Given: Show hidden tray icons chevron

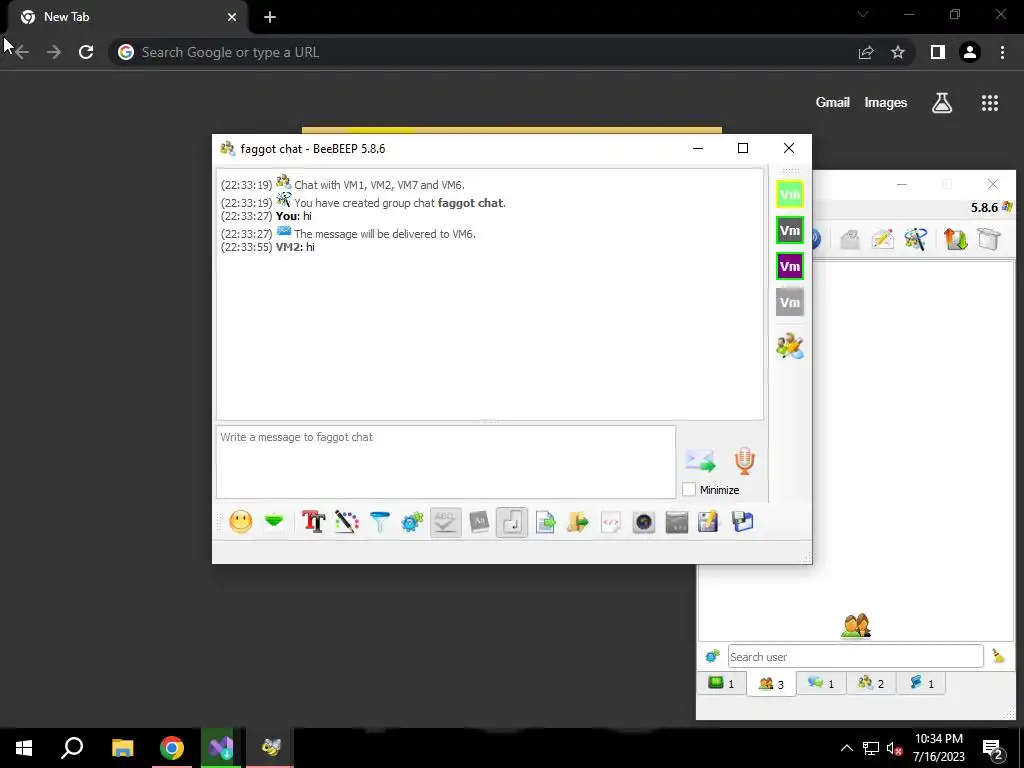Looking at the screenshot, I should 846,748.
